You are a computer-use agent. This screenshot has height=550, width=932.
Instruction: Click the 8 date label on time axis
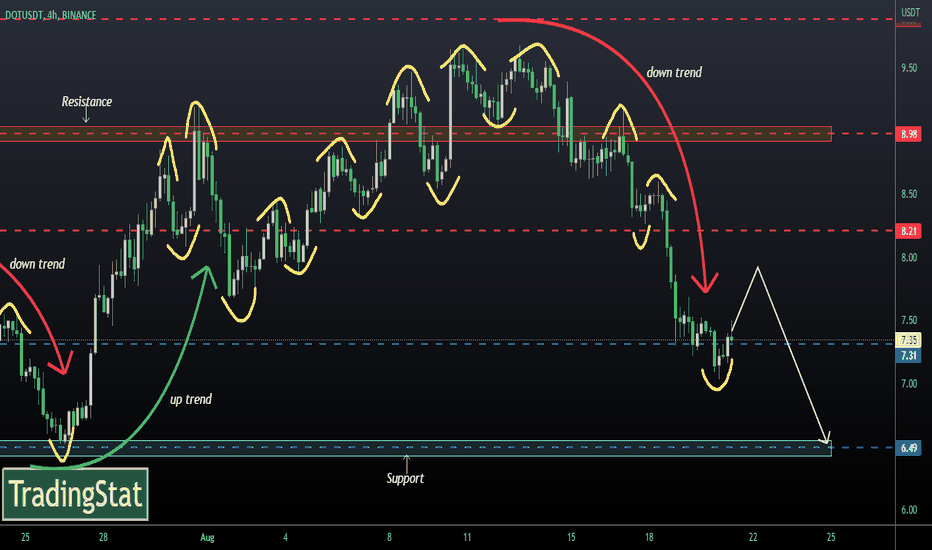389,537
